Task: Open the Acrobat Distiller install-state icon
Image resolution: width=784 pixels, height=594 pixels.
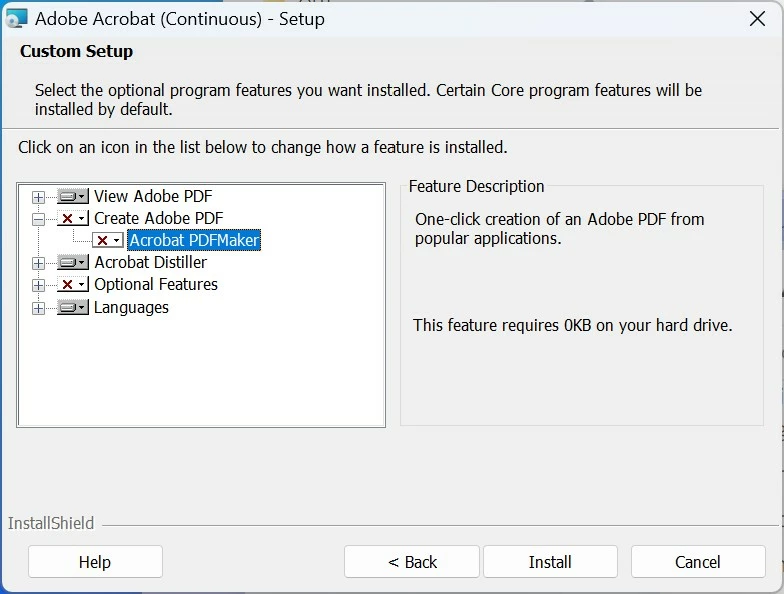Action: [73, 262]
